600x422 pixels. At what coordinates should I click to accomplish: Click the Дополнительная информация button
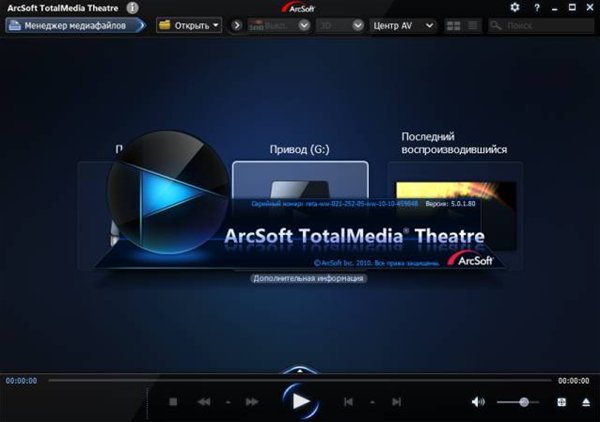click(x=308, y=278)
